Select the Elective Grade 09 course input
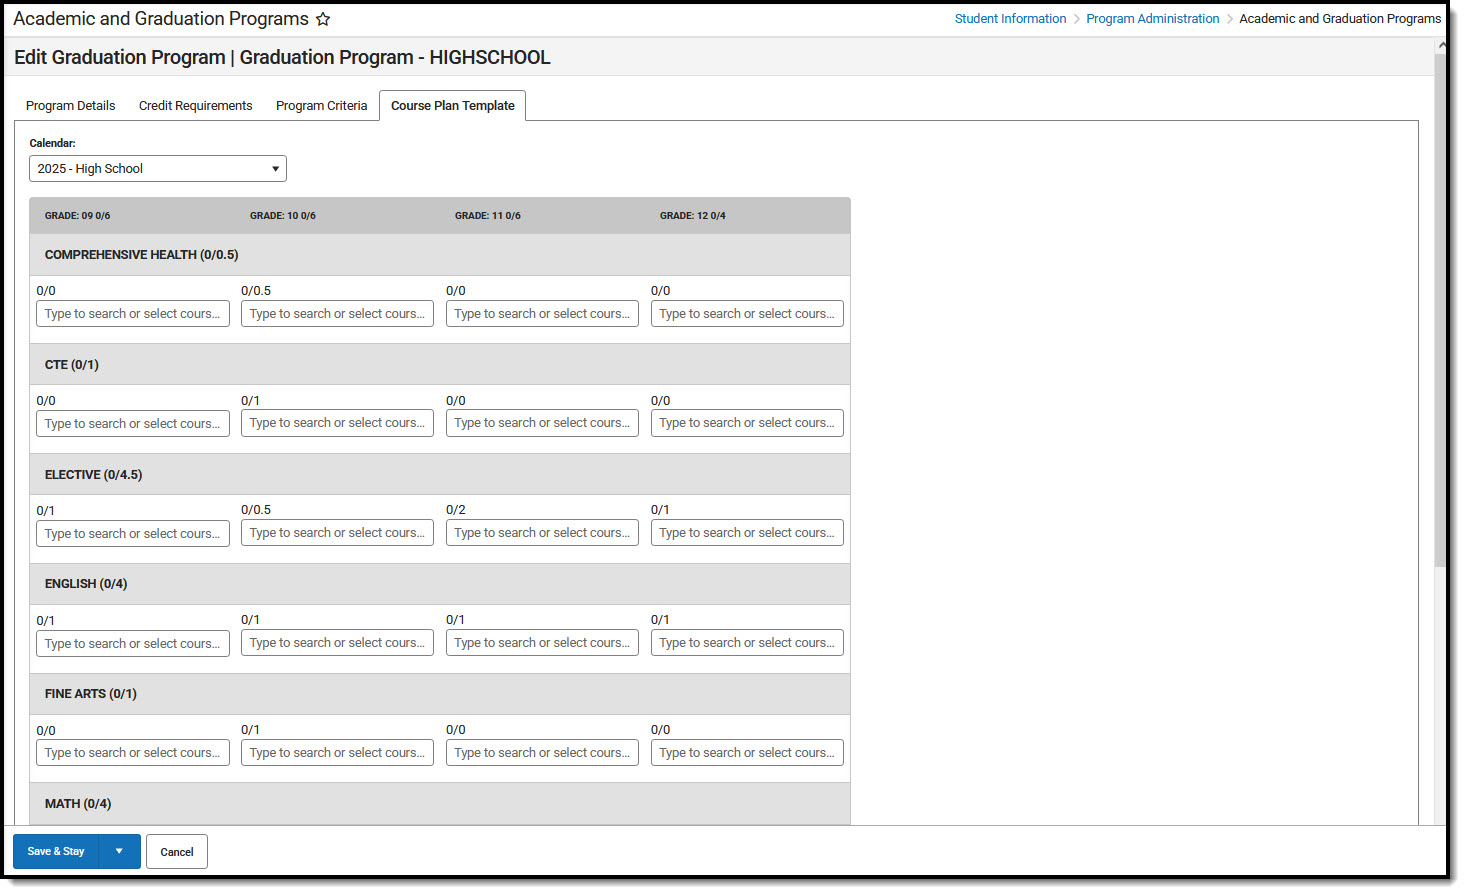 click(x=133, y=534)
